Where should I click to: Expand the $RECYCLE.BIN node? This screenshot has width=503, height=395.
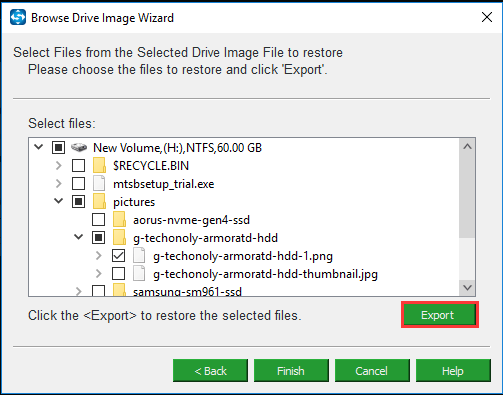59,165
